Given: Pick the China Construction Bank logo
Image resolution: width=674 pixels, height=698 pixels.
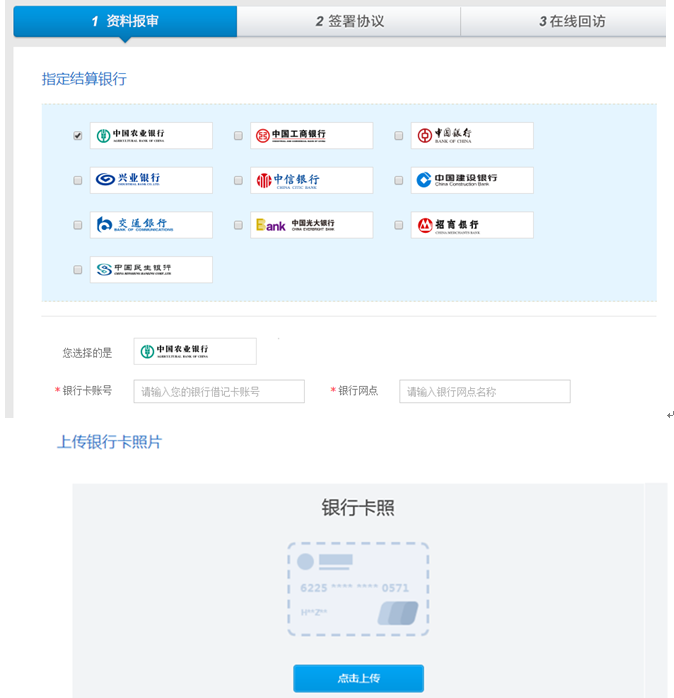Looking at the screenshot, I should 471,180.
